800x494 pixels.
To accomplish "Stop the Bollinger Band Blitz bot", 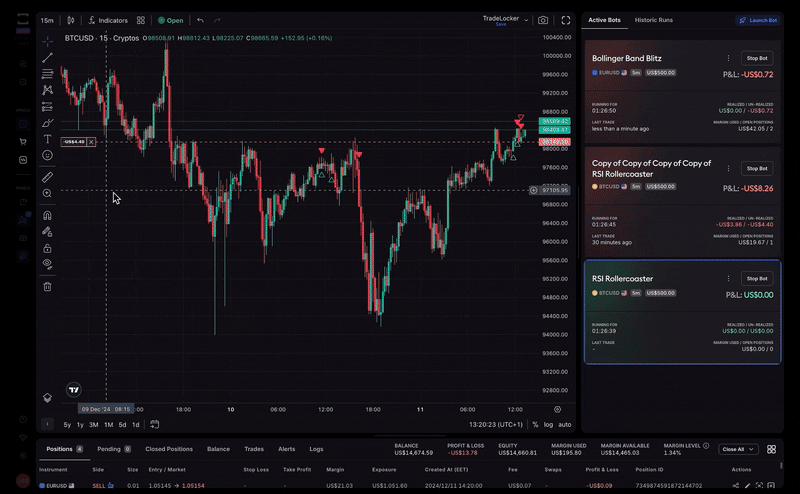I will pos(758,59).
